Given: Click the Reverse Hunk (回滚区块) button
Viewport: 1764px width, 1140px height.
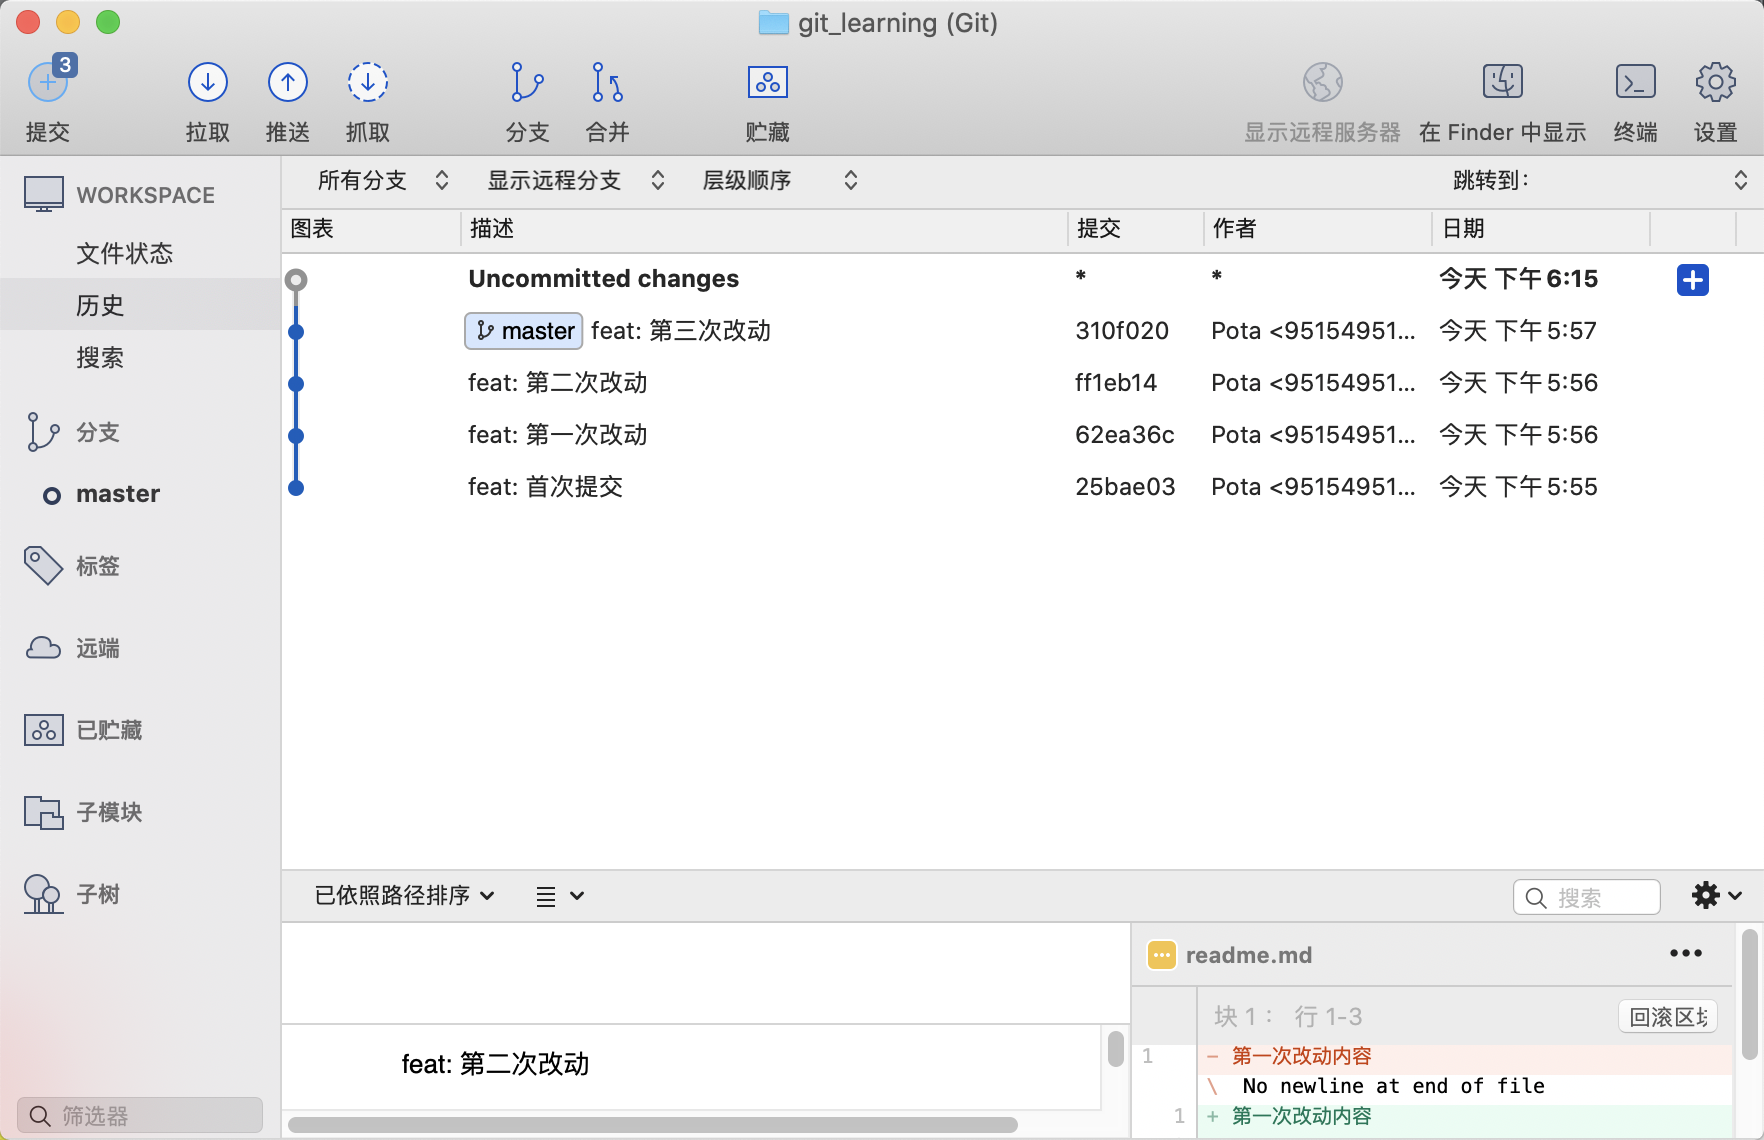Looking at the screenshot, I should [1668, 1017].
